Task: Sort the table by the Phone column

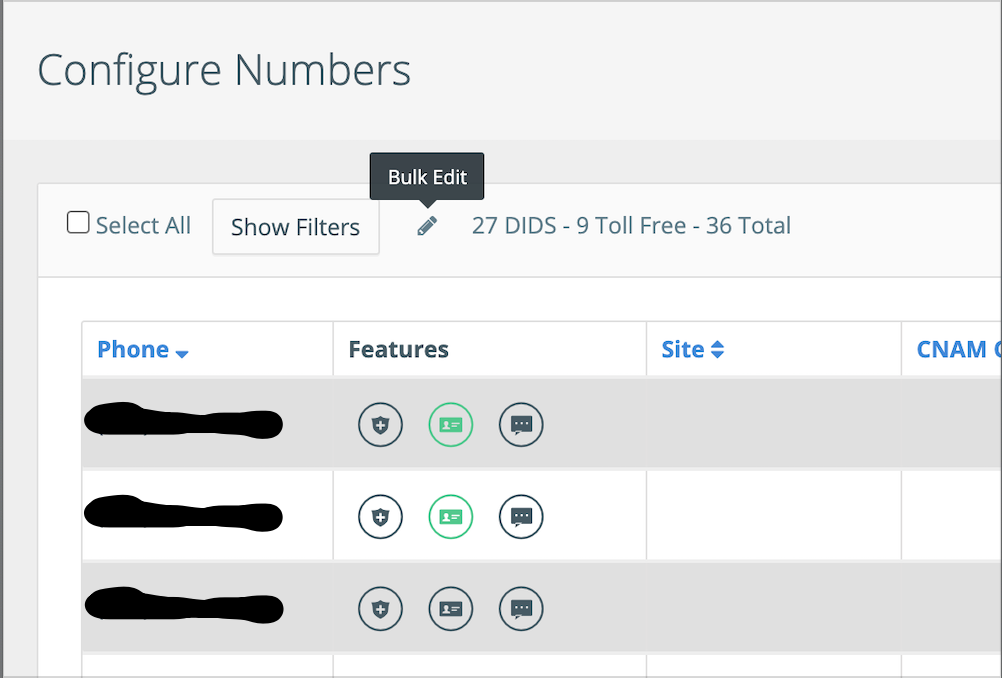Action: pyautogui.click(x=143, y=350)
